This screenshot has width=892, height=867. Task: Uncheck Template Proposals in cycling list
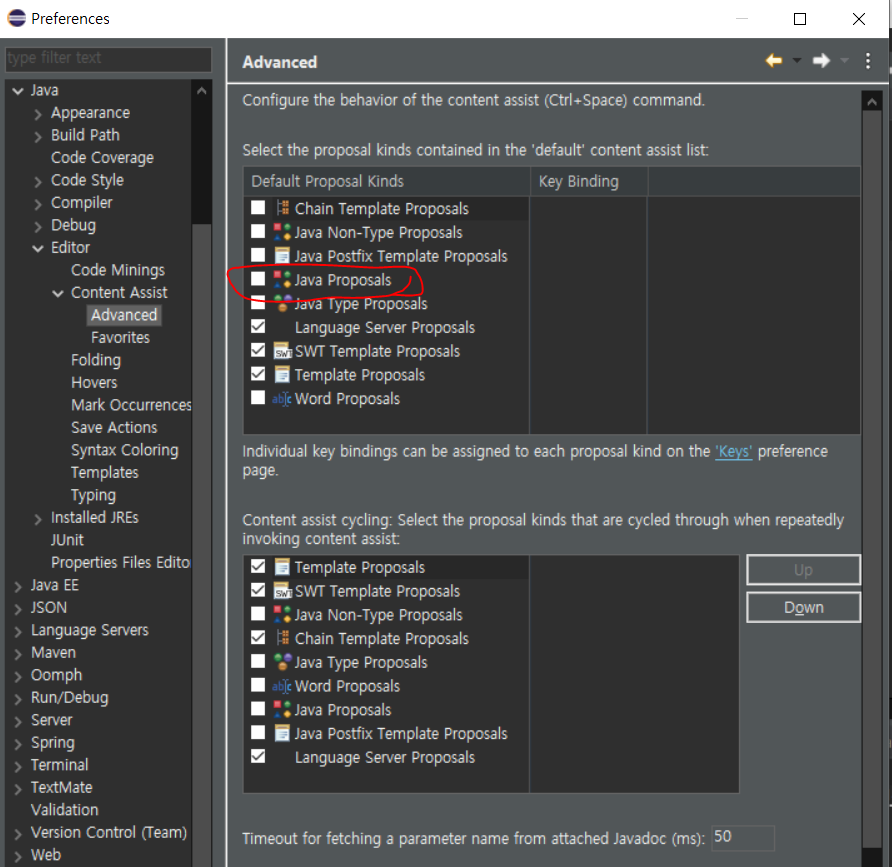pyautogui.click(x=258, y=567)
